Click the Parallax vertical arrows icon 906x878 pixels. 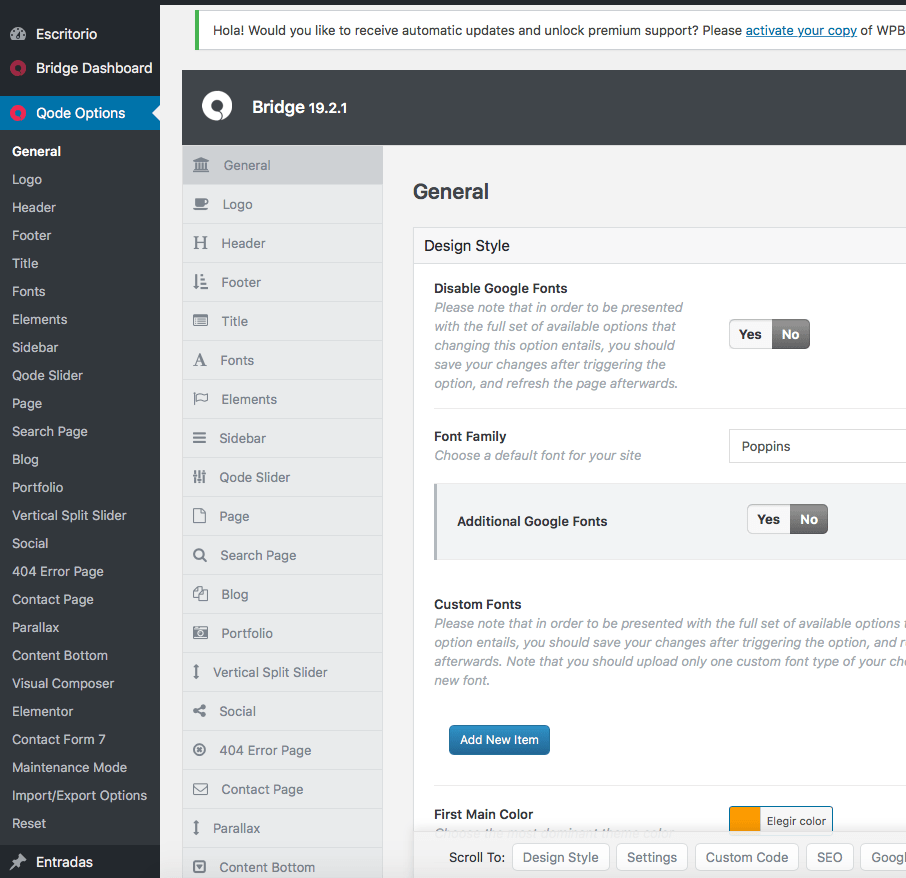coord(196,828)
